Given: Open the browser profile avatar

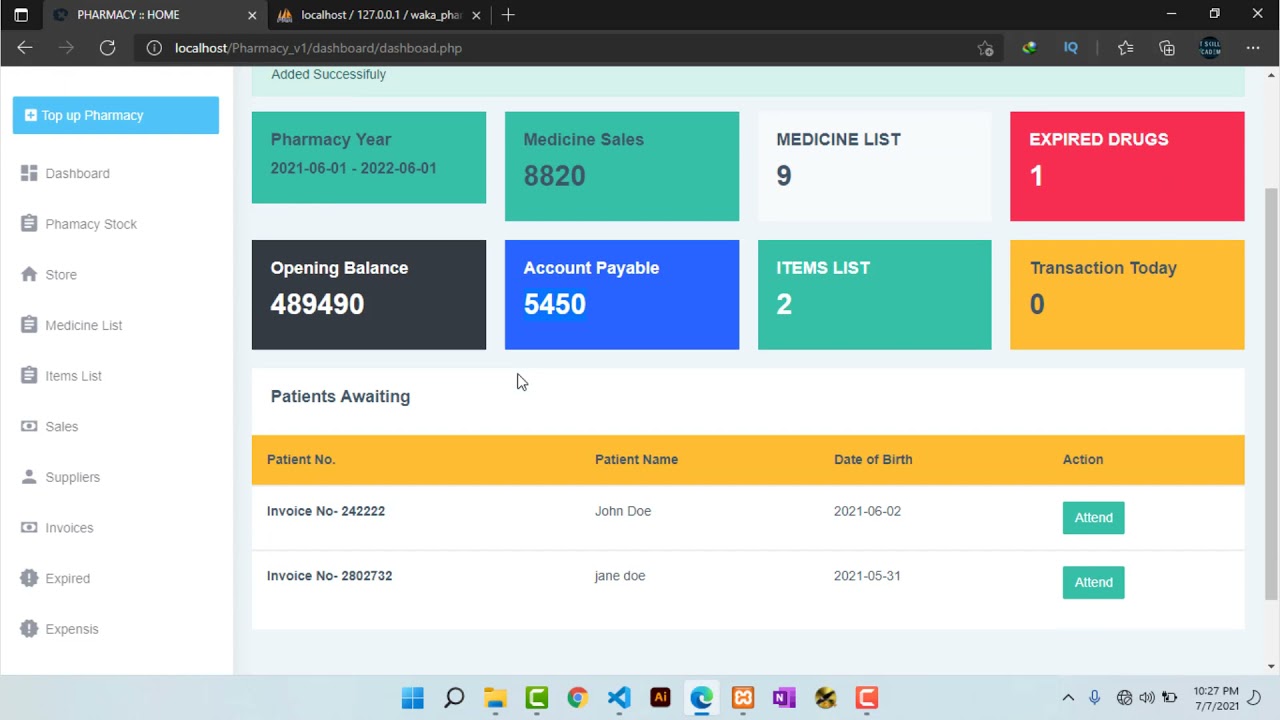Looking at the screenshot, I should tap(1210, 47).
